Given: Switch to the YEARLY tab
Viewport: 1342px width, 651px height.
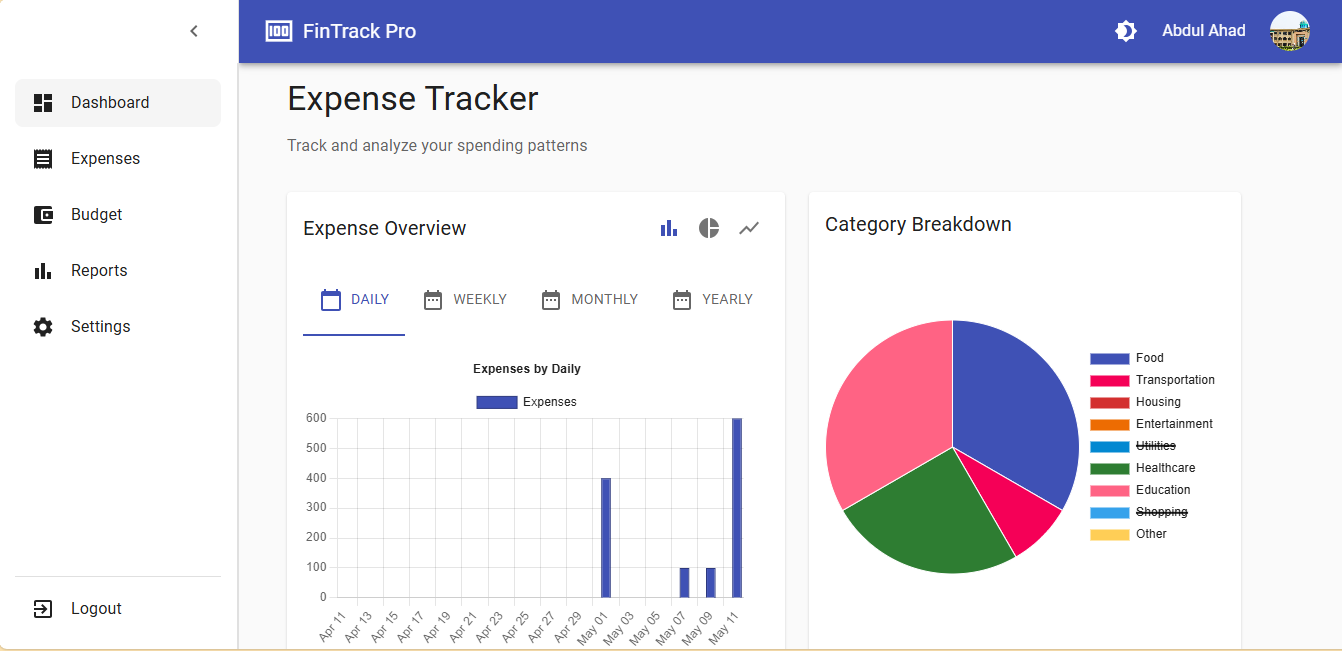Looking at the screenshot, I should point(712,299).
